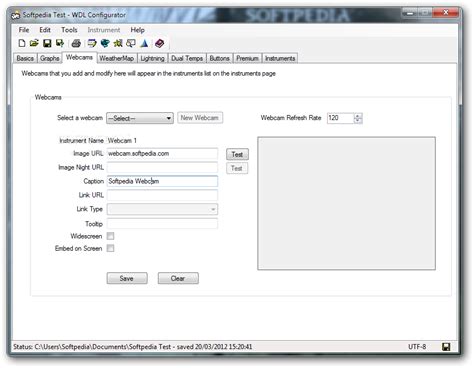Switch to the Basics tab
This screenshot has height=368, width=474.
click(x=25, y=58)
